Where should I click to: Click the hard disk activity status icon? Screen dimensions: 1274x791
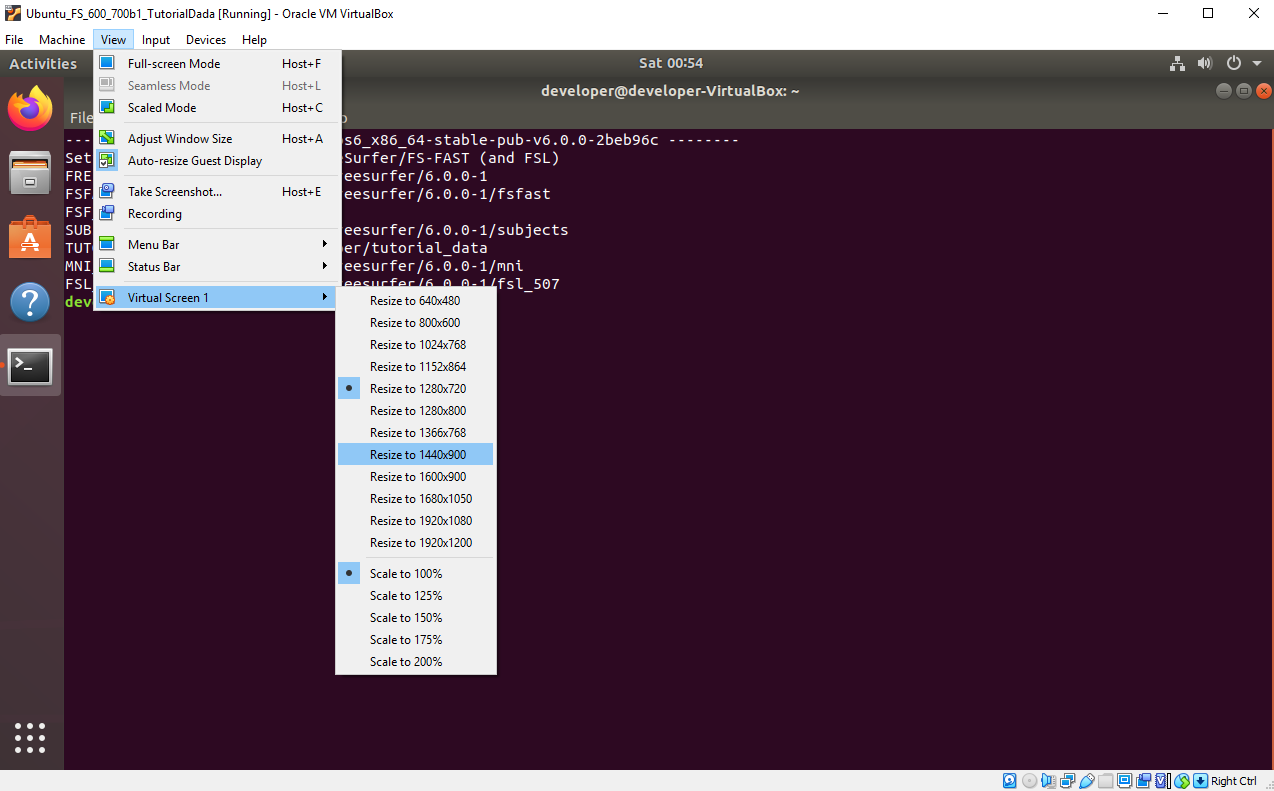tap(1010, 781)
